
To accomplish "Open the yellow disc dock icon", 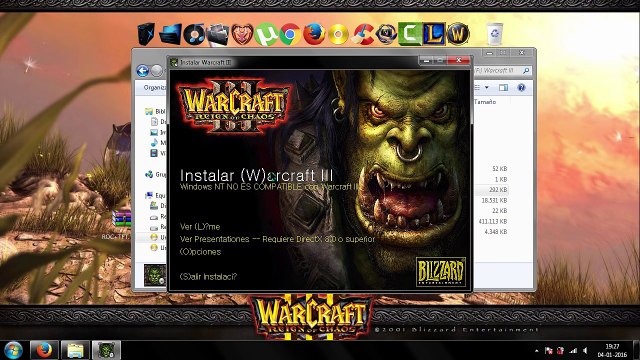I will pos(338,34).
